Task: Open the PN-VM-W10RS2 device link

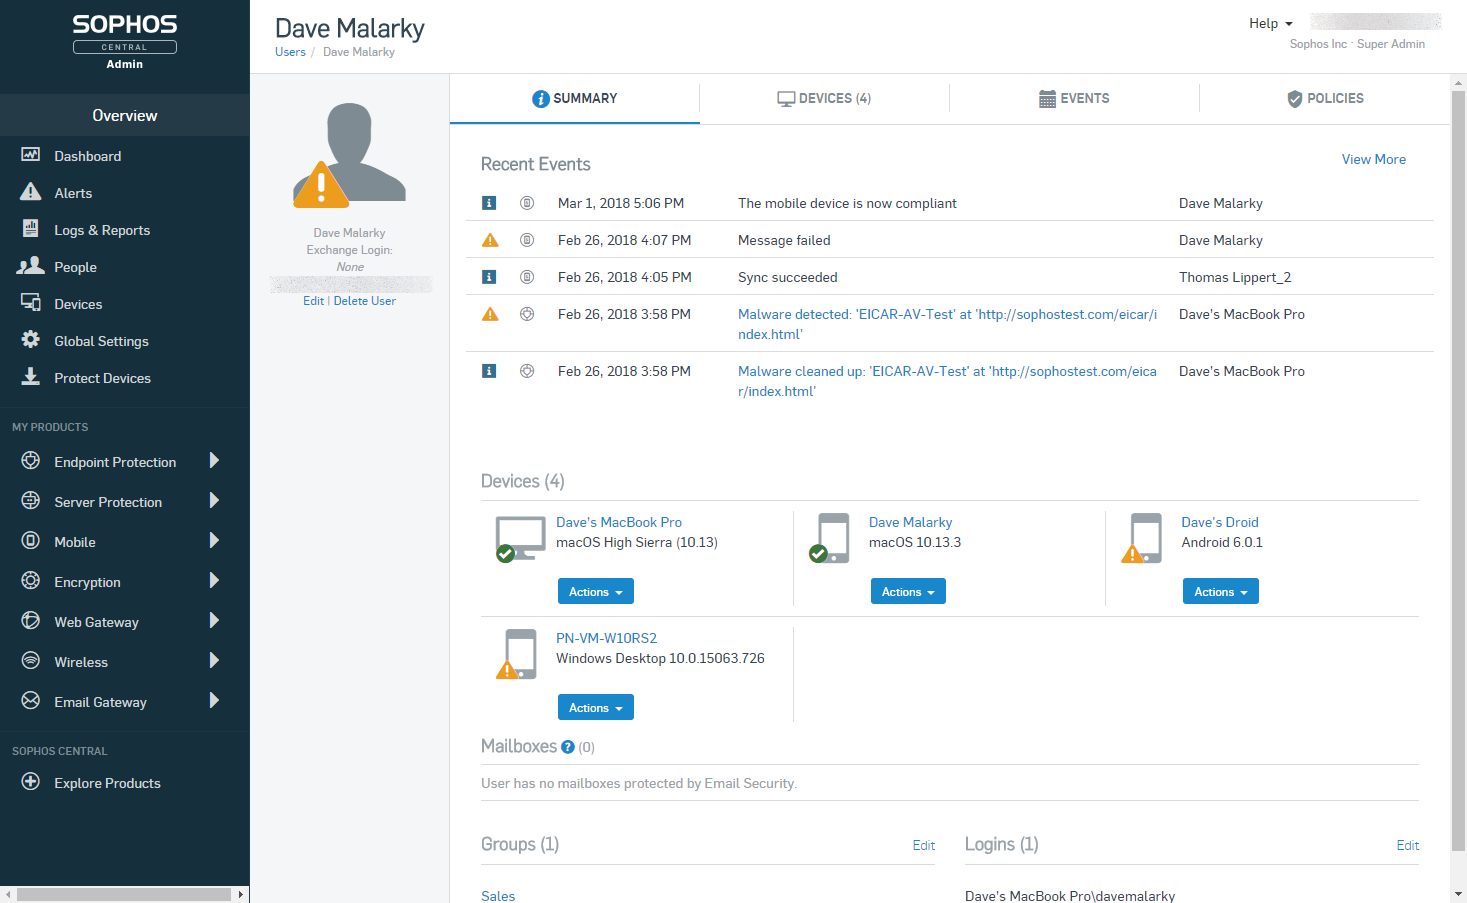Action: [606, 638]
